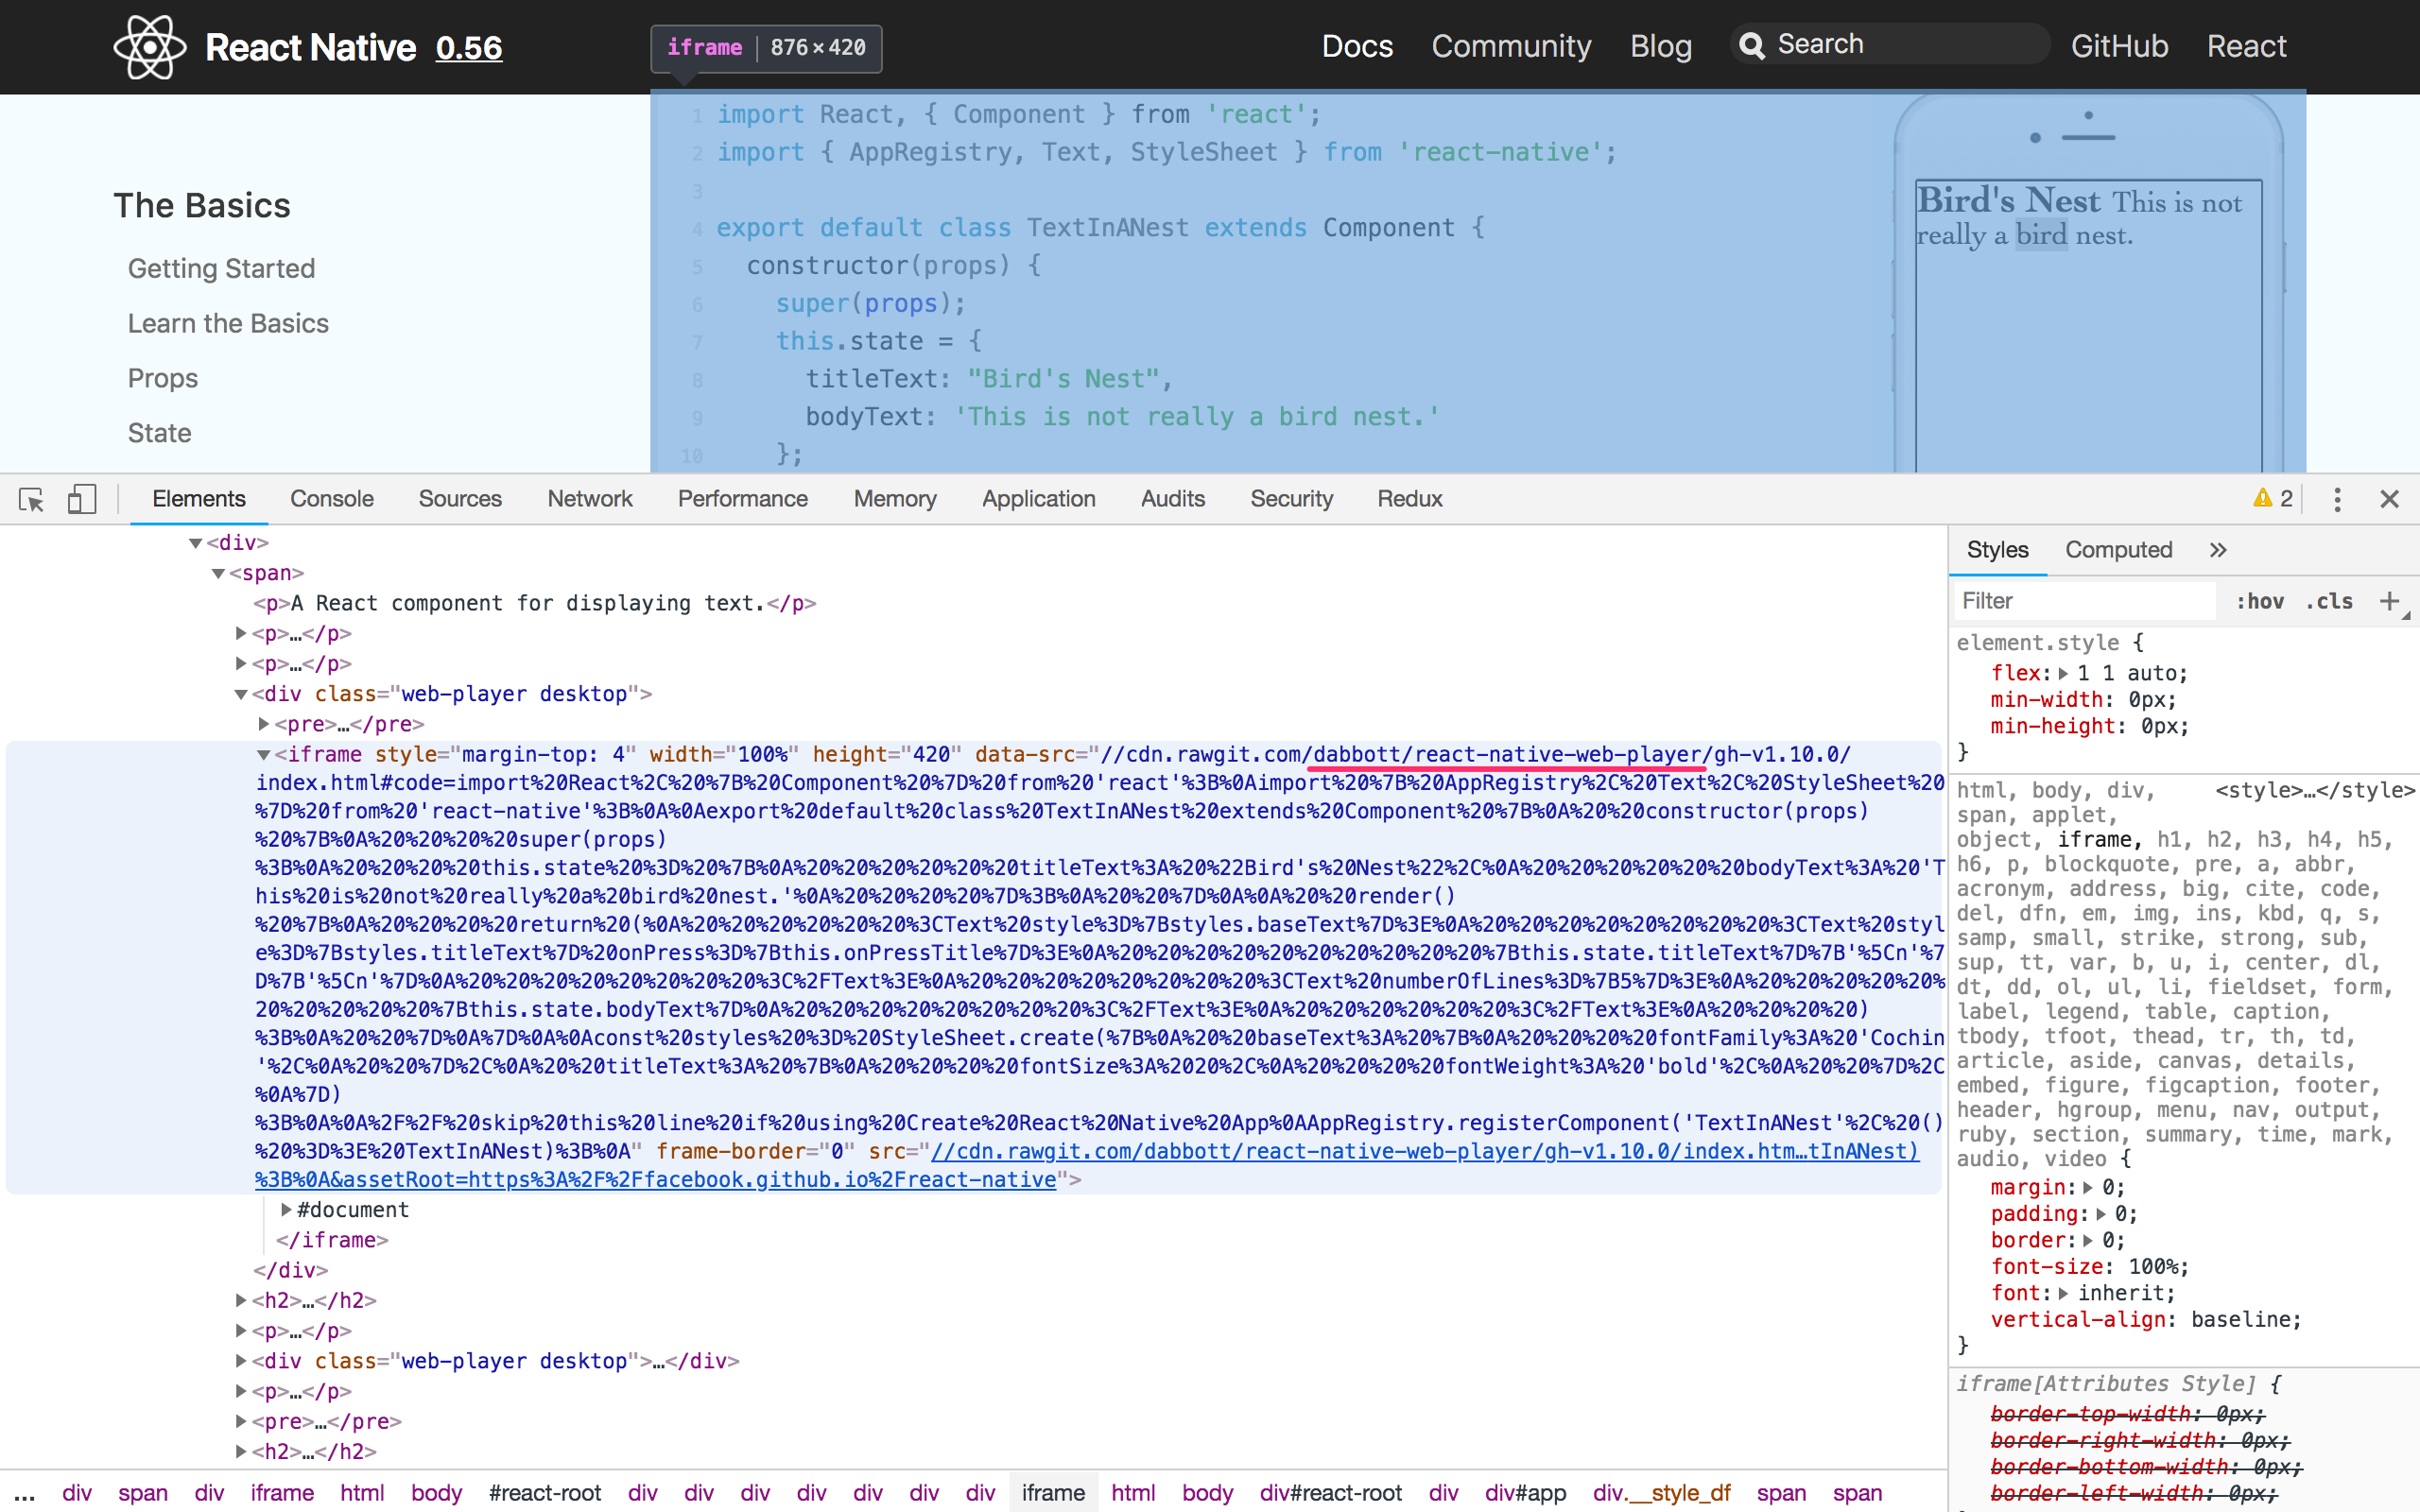Click the GitHub navigation link
The height and width of the screenshot is (1512, 2420).
(x=2118, y=46)
